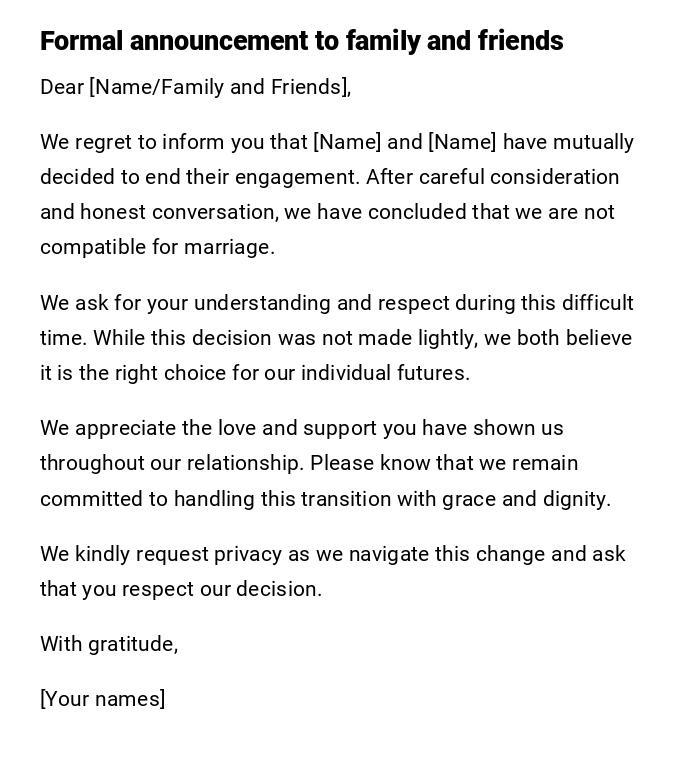Select the [Name/Family and Friends] placeholder

pyautogui.click(x=220, y=87)
